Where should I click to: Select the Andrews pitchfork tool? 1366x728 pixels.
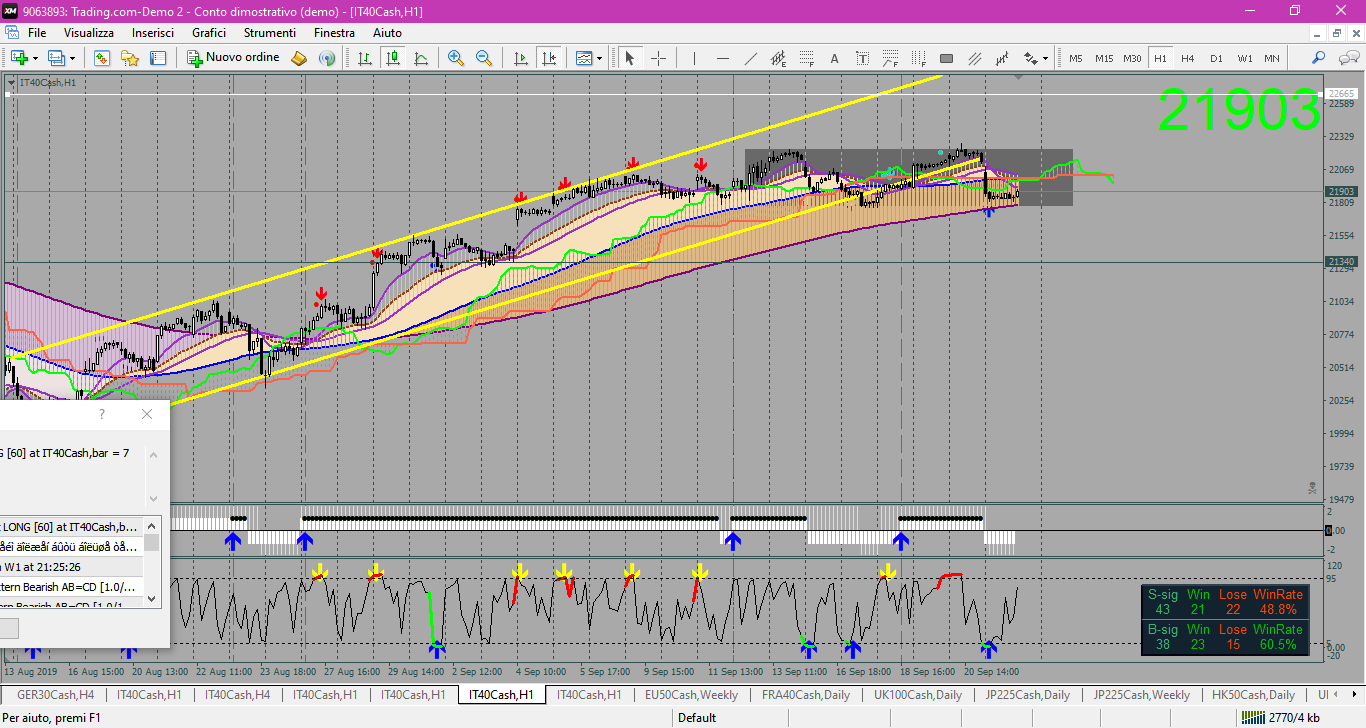tap(974, 58)
